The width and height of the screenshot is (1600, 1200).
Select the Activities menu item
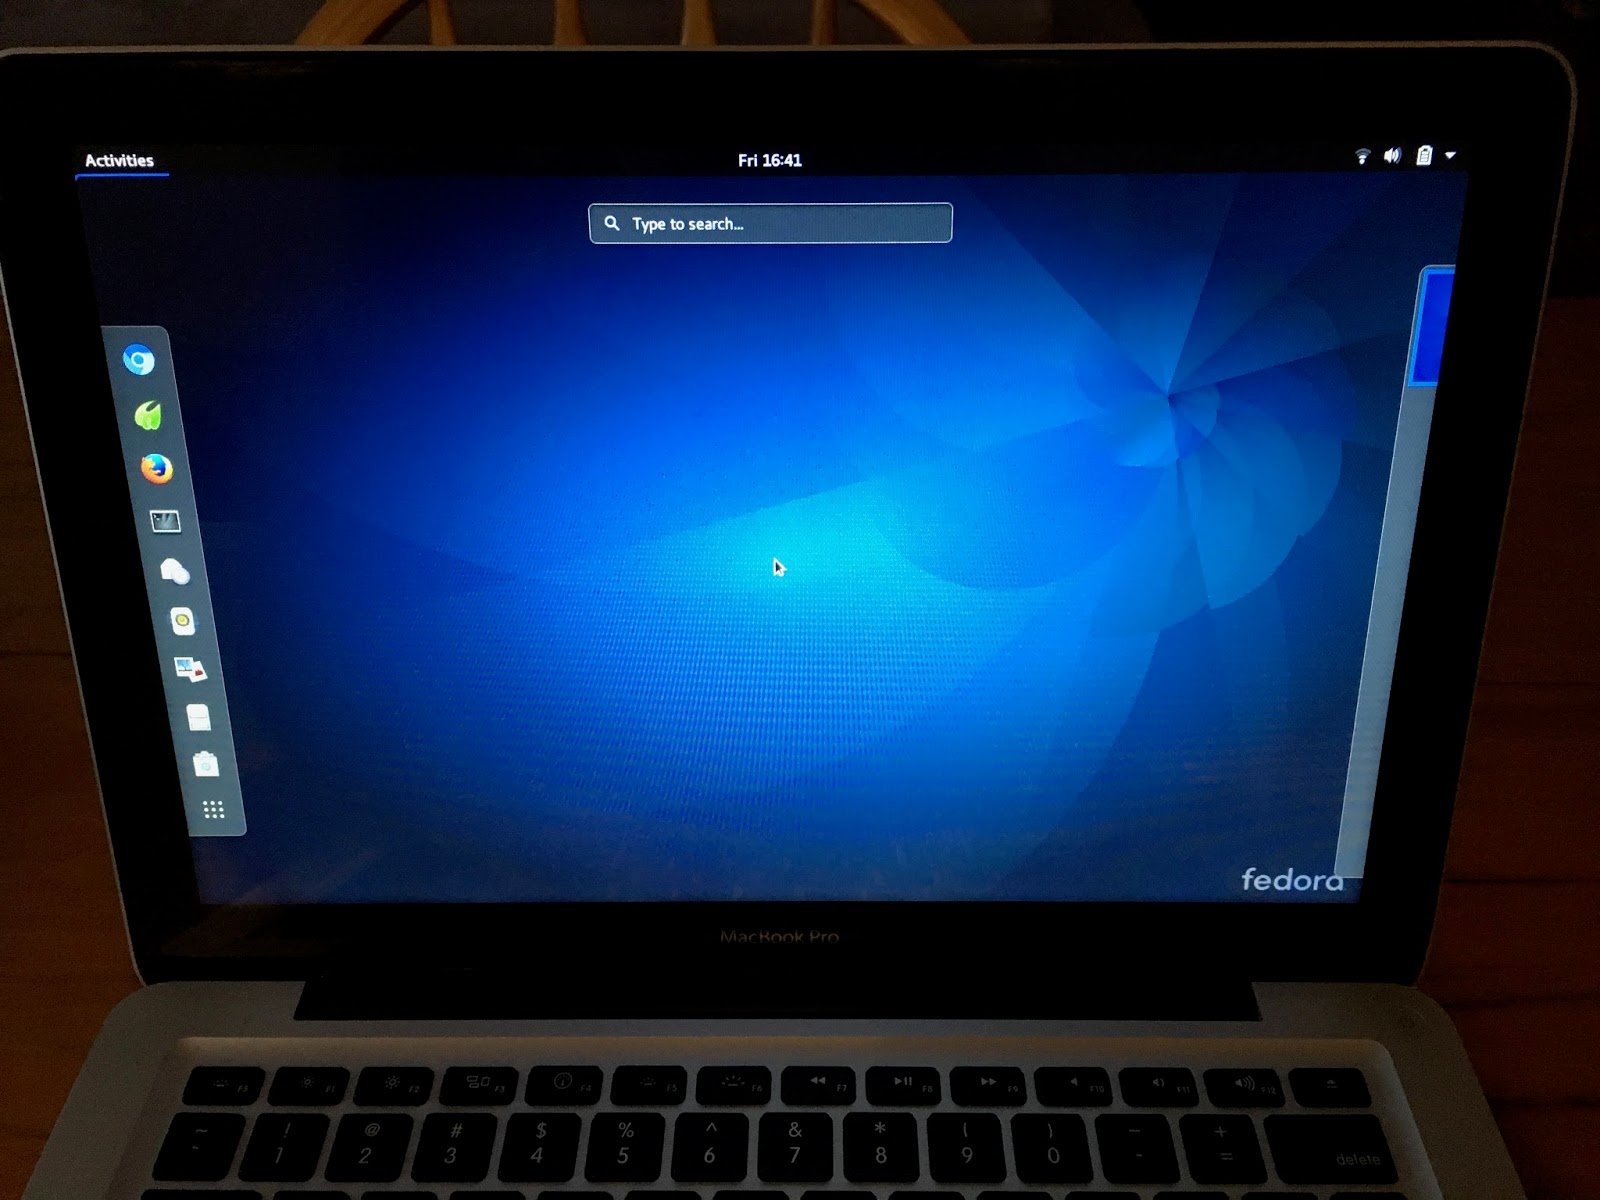click(121, 159)
